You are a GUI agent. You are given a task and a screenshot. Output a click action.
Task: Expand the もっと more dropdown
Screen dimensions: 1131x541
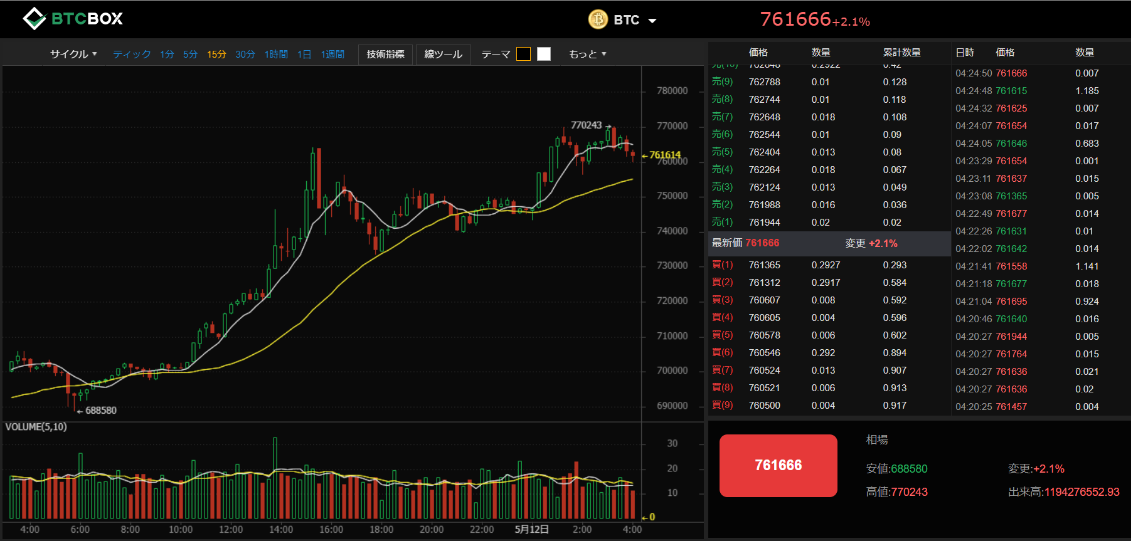[587, 54]
